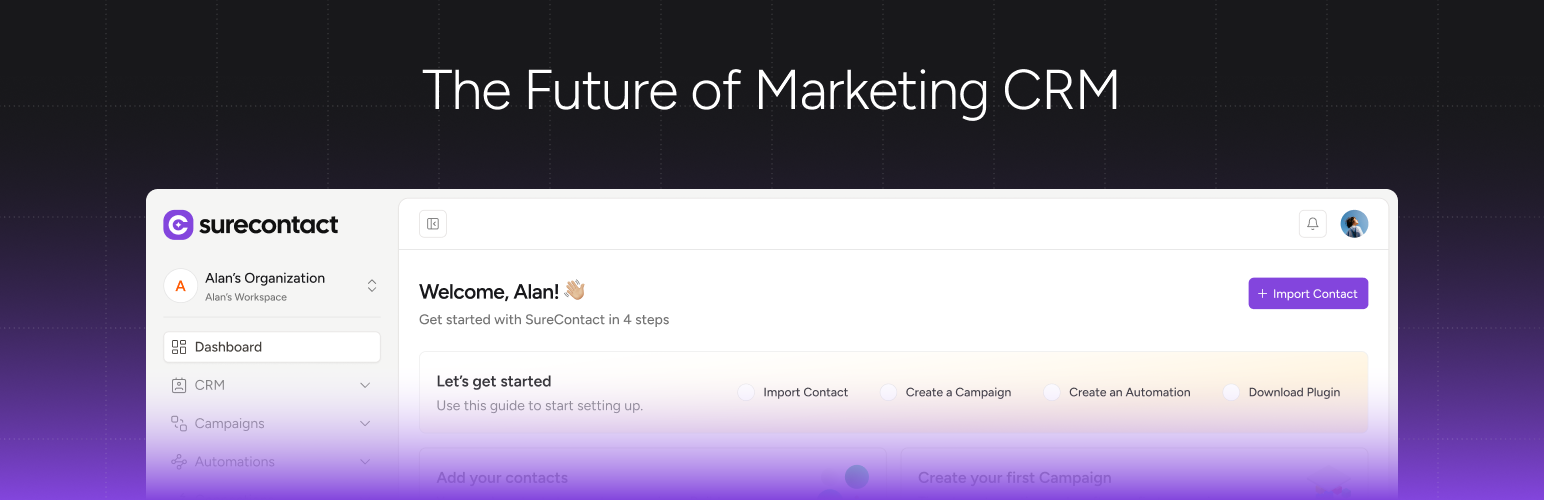Click the organization avatar letter A

(x=180, y=286)
